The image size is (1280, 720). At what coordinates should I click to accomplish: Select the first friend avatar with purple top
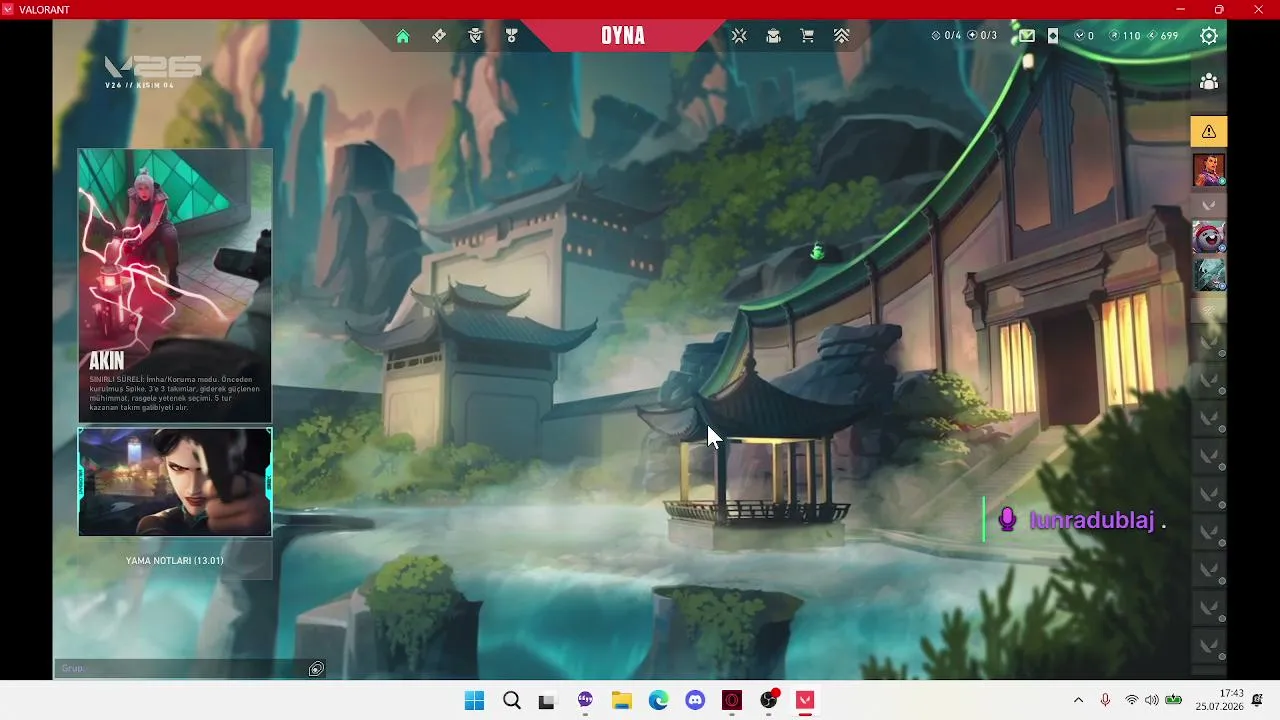1209,170
